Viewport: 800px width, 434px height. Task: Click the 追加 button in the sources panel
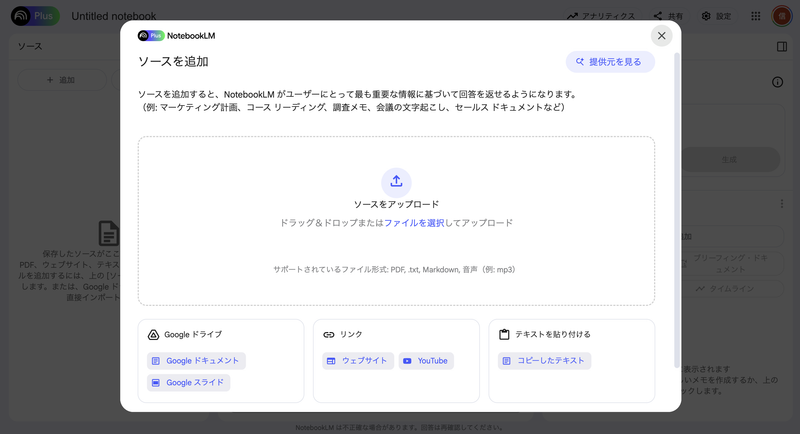(62, 80)
